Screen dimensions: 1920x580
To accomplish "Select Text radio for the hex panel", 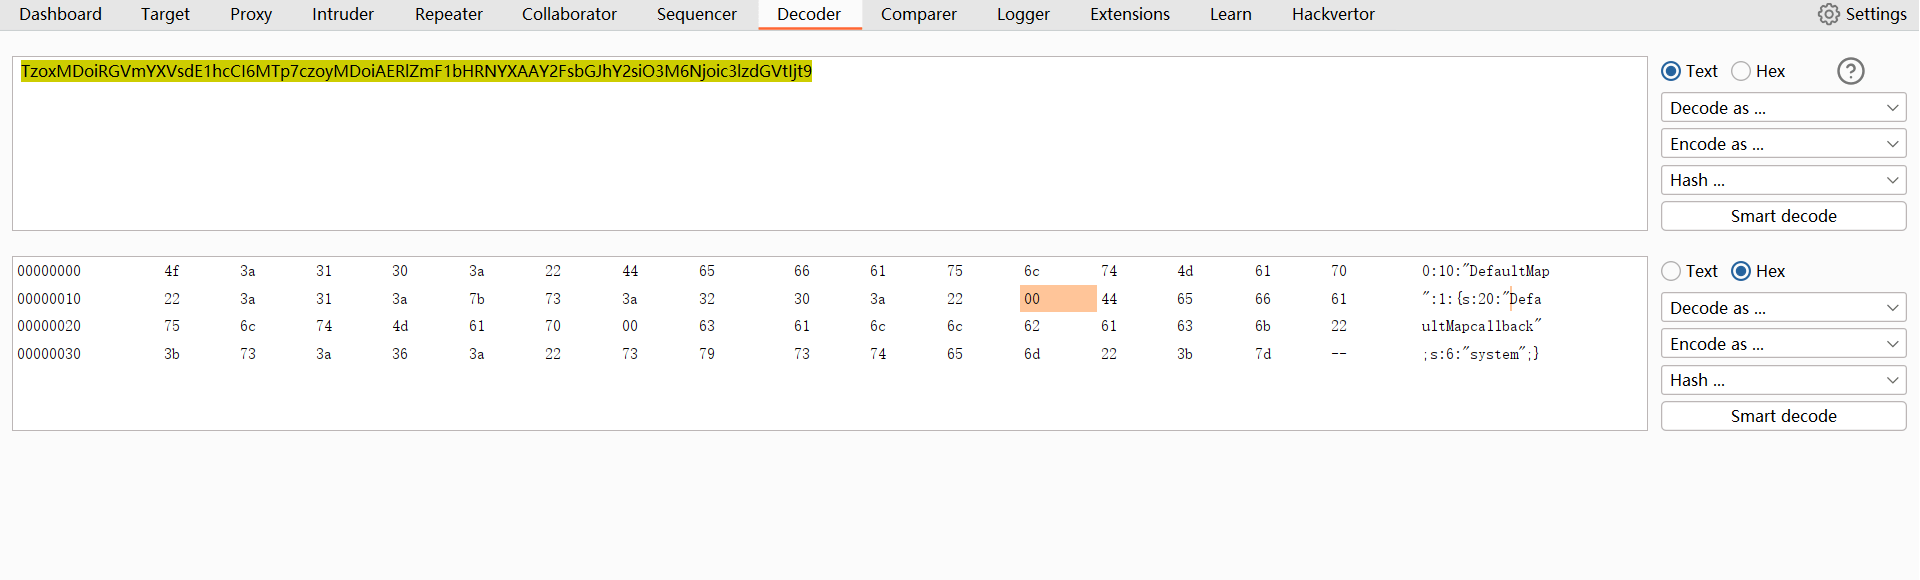I will click(1671, 271).
